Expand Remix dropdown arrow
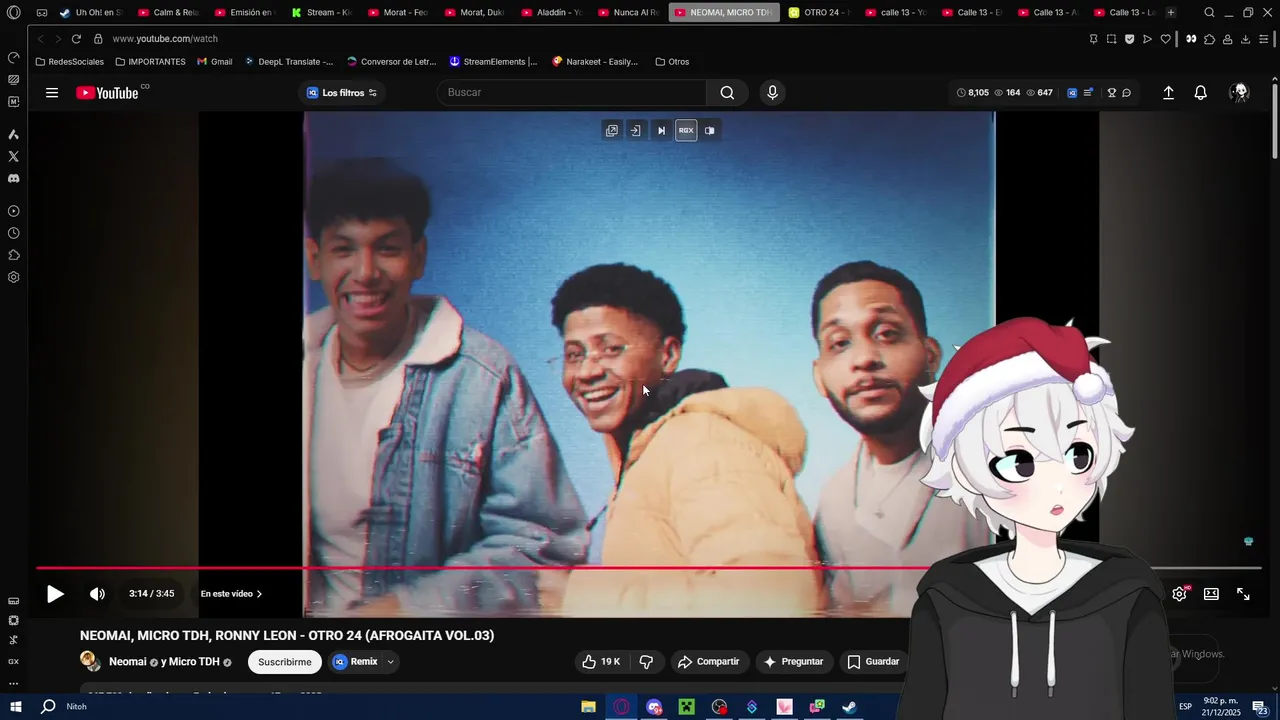 (x=391, y=662)
